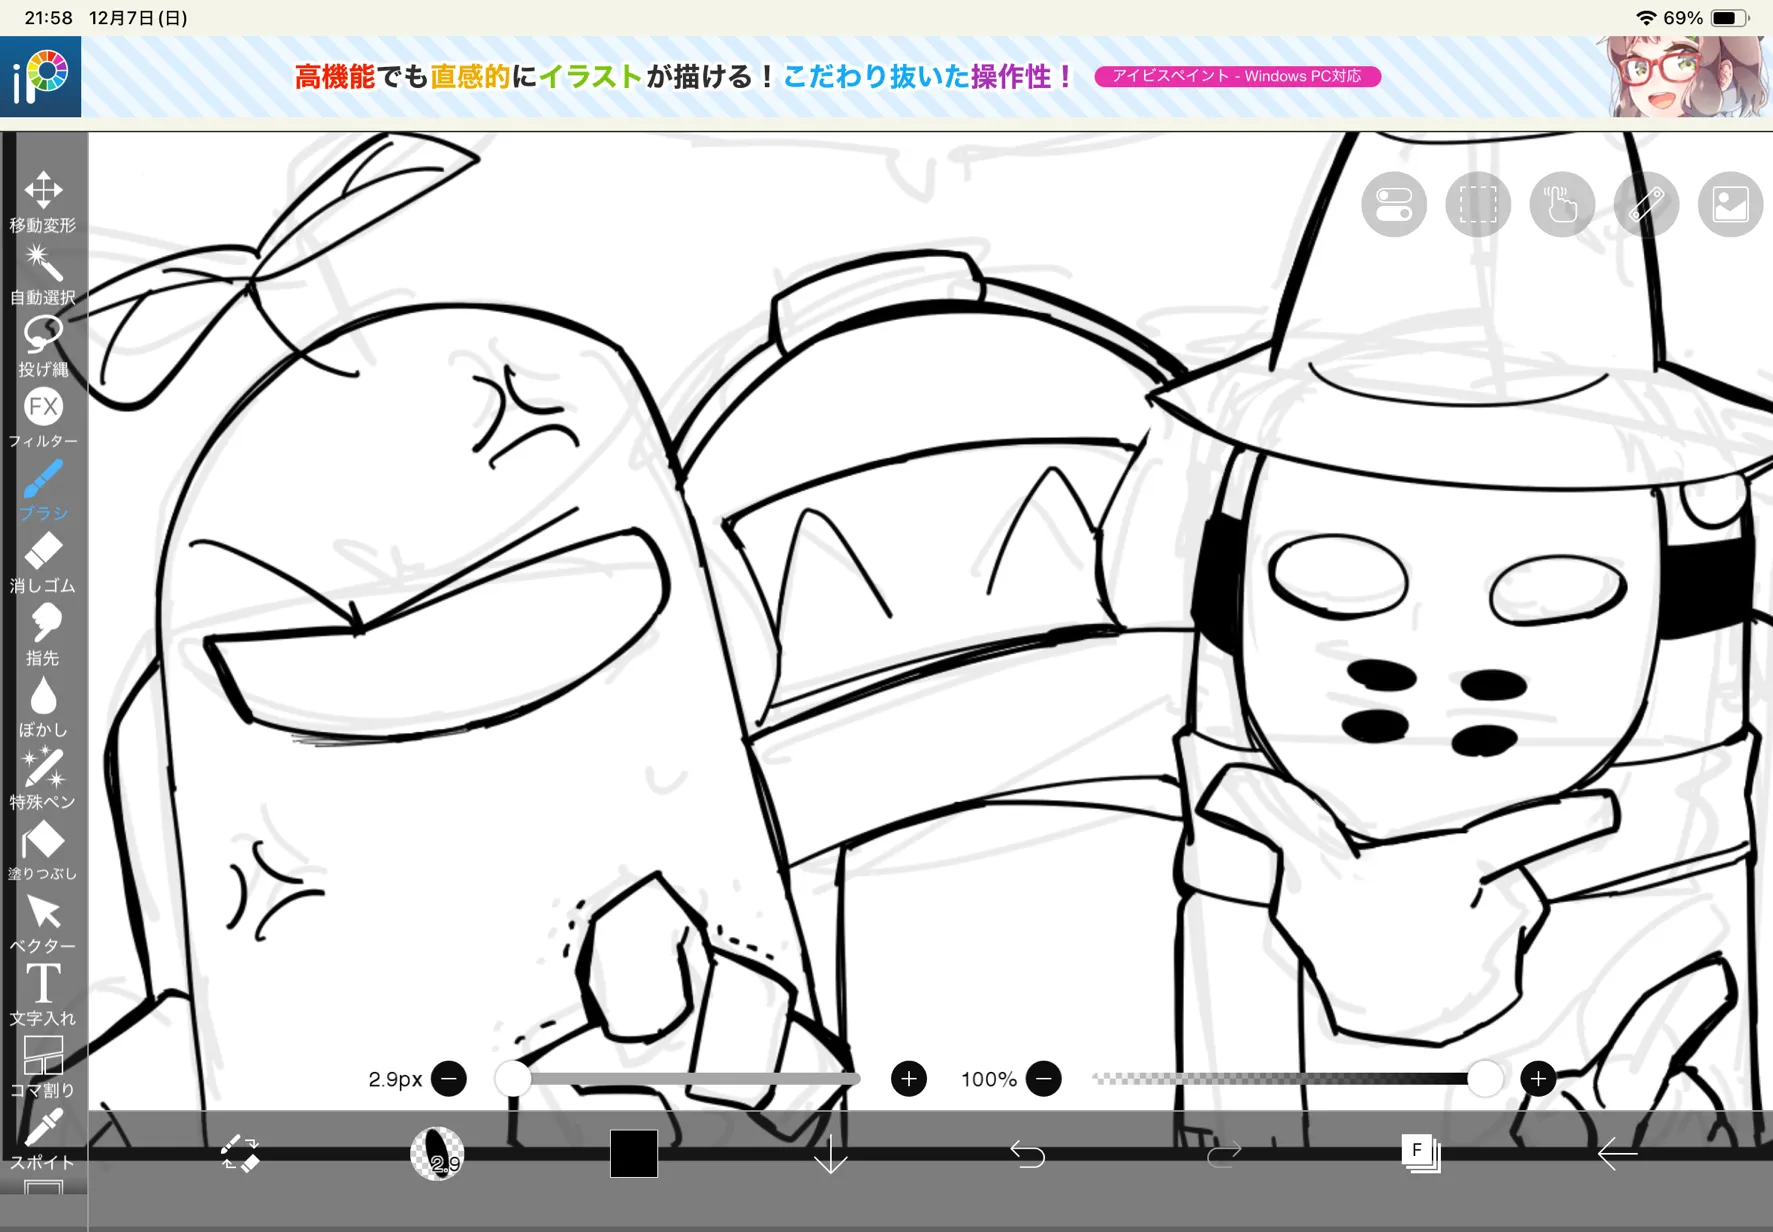Select the ぼかし blur tool

coord(43,706)
